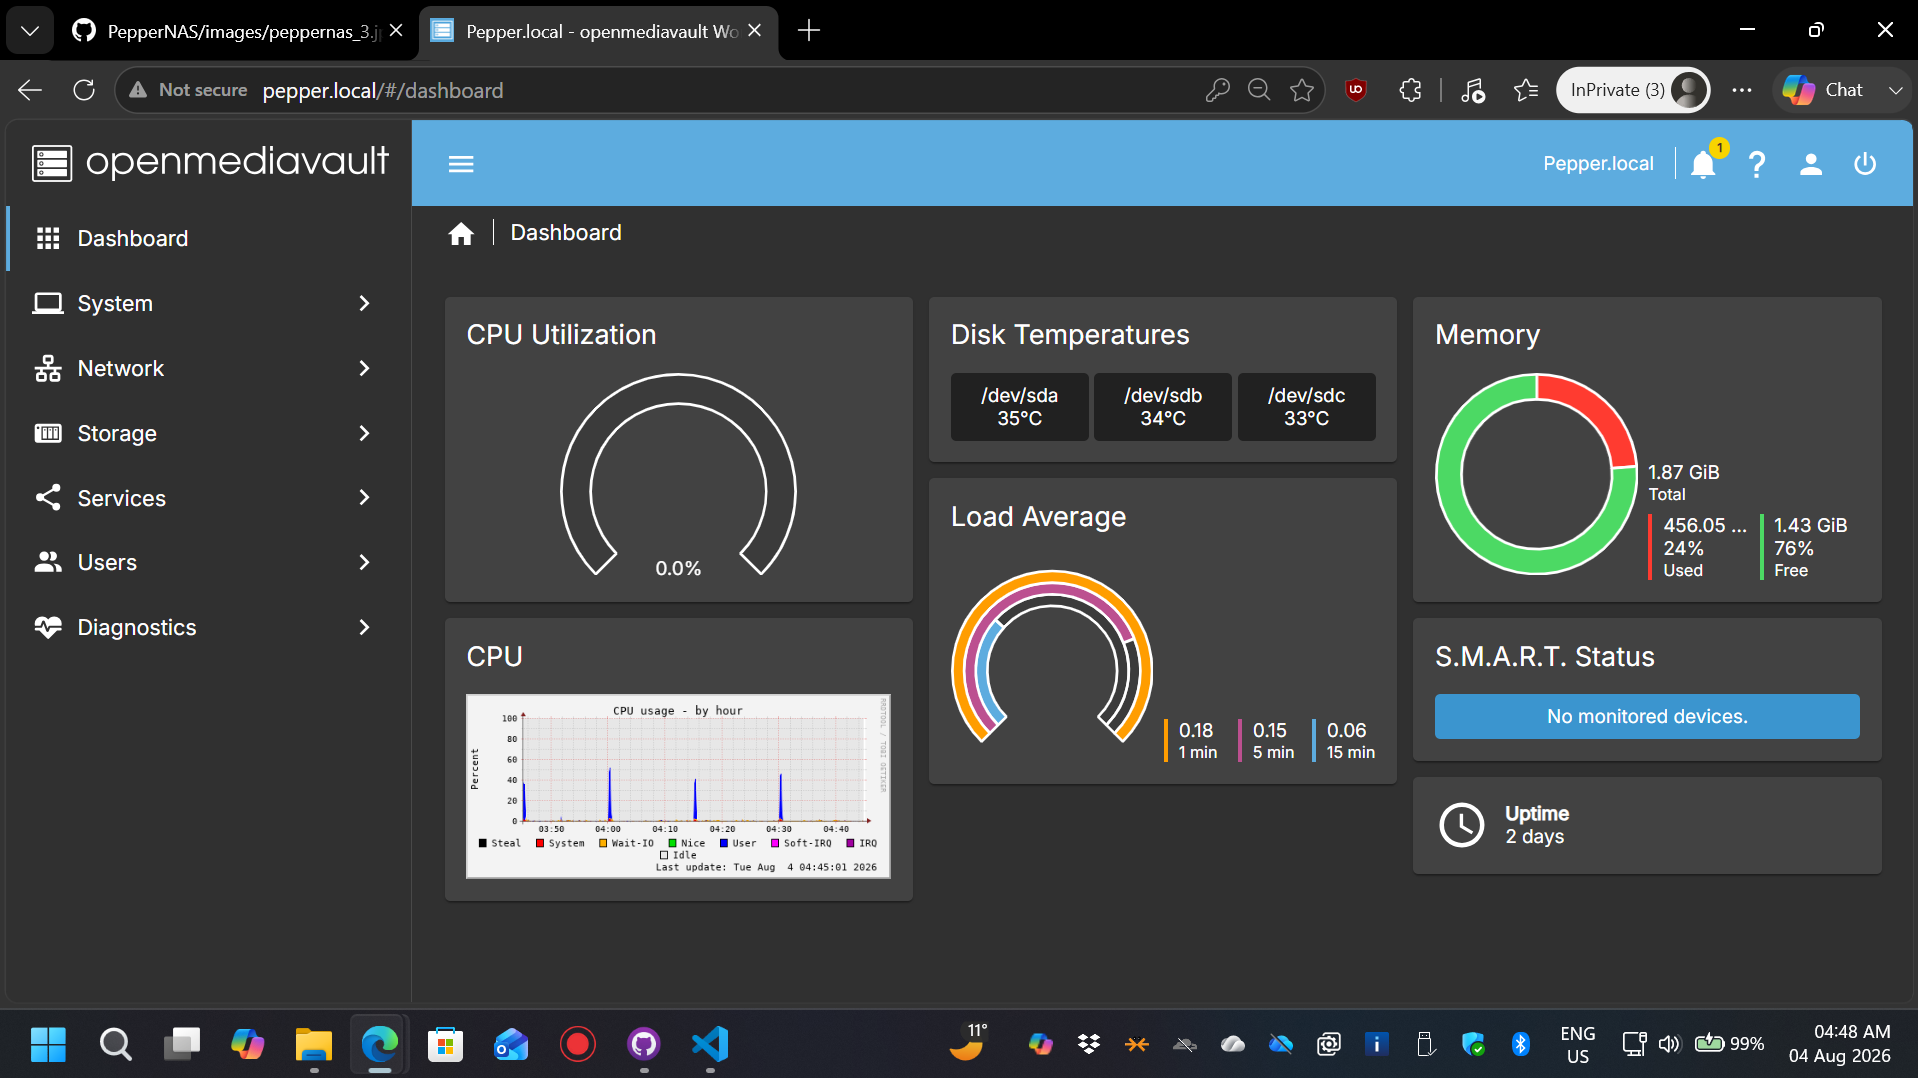The width and height of the screenshot is (1918, 1078).
Task: Open the Copilot Chat button
Action: click(1824, 90)
